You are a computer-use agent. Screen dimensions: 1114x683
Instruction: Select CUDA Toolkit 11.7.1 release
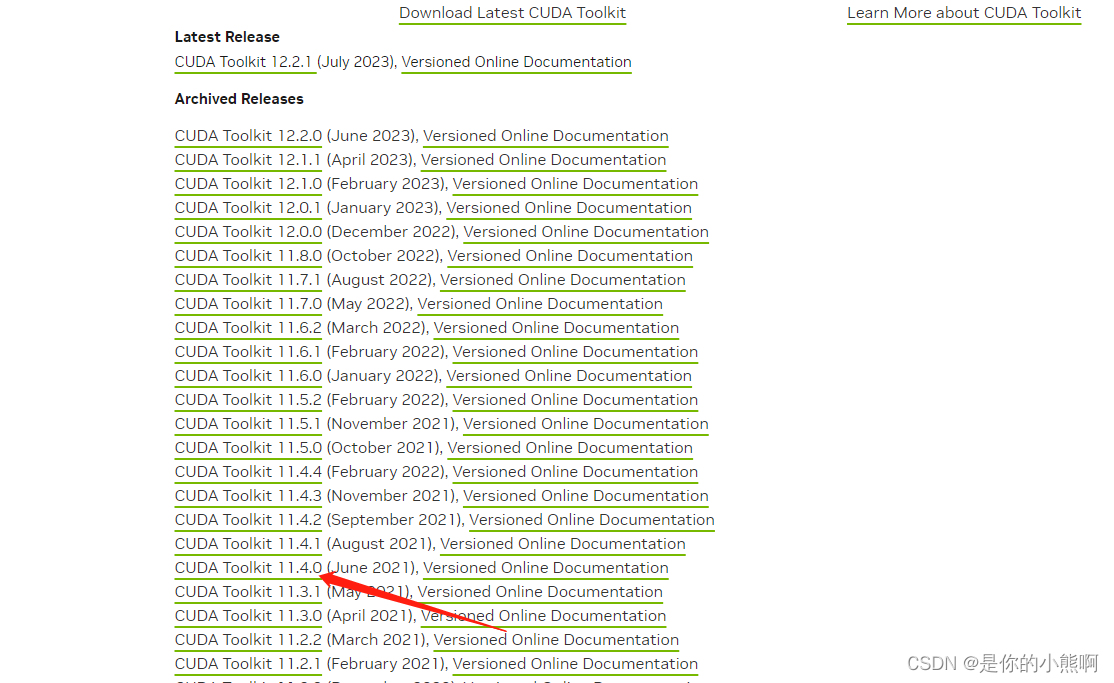click(x=248, y=280)
